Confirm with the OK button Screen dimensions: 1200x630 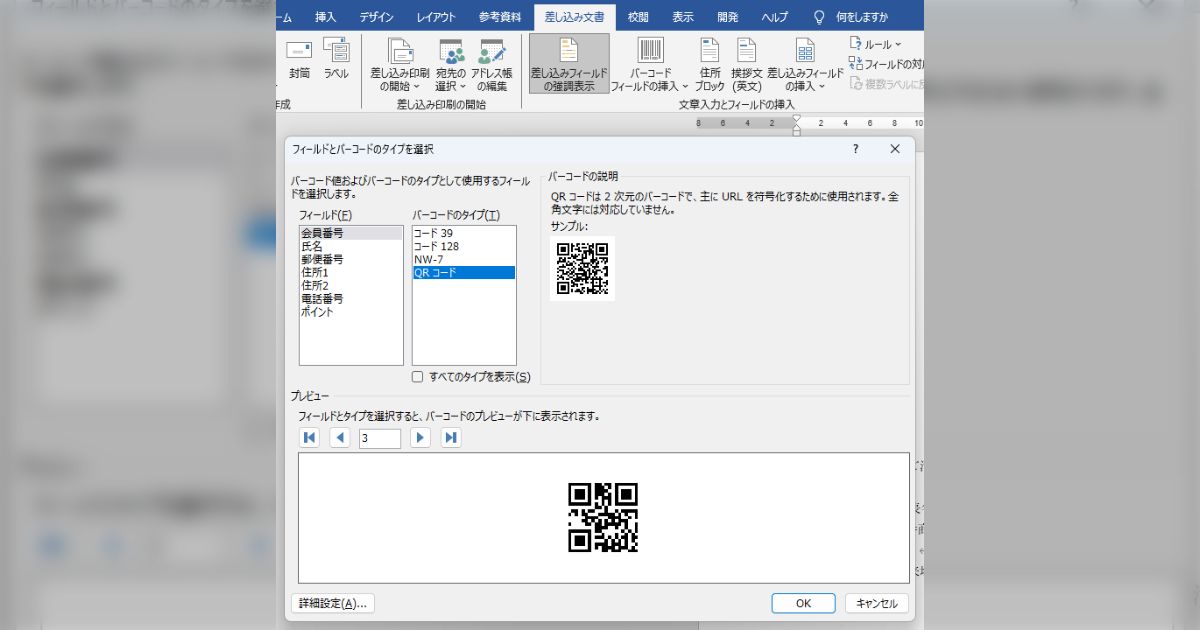point(803,603)
